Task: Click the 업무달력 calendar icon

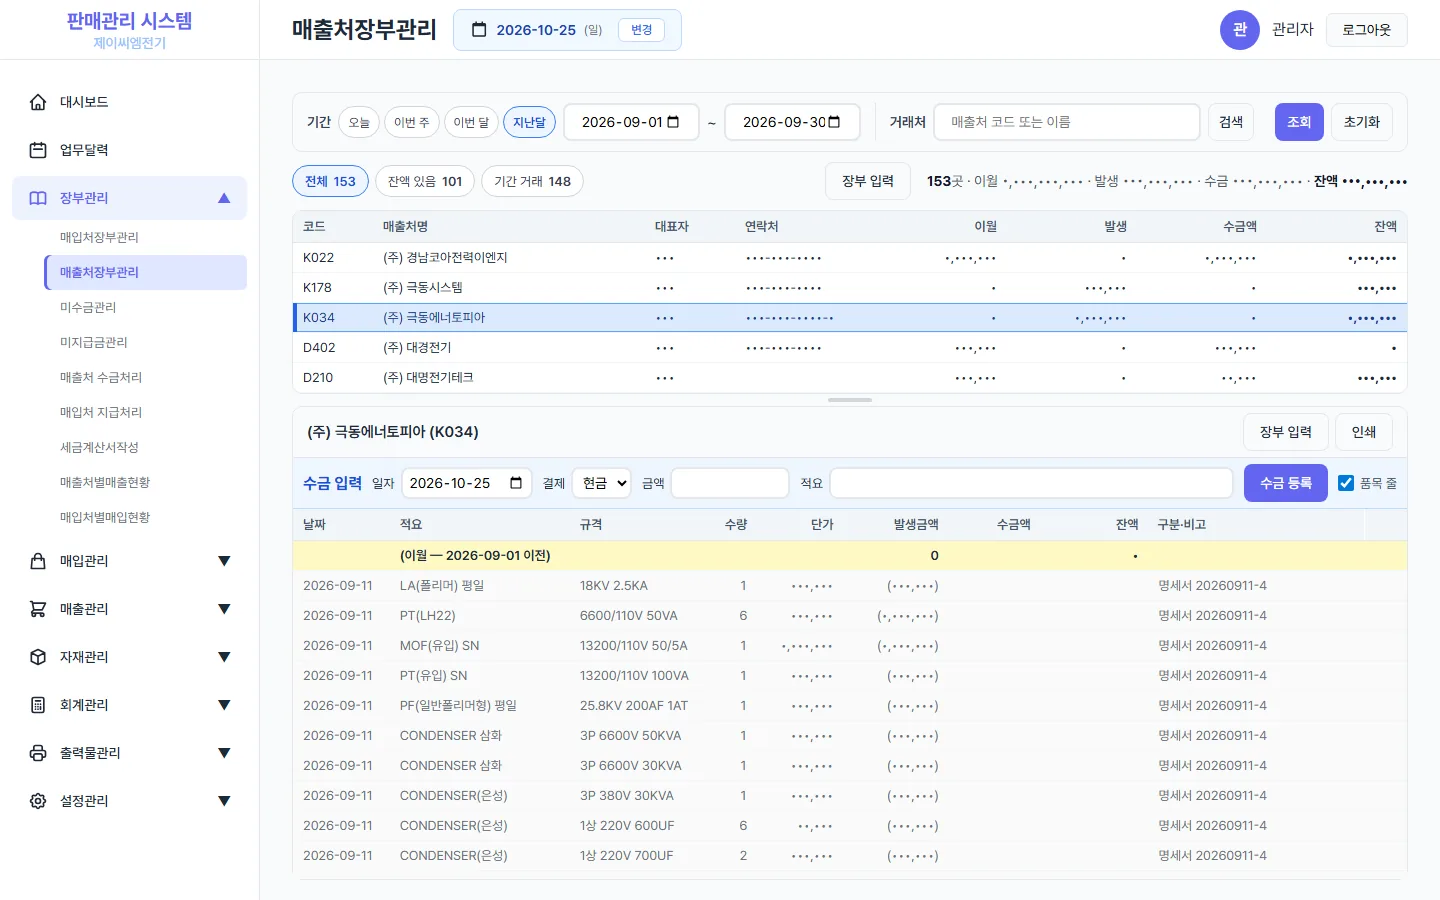Action: [x=38, y=150]
